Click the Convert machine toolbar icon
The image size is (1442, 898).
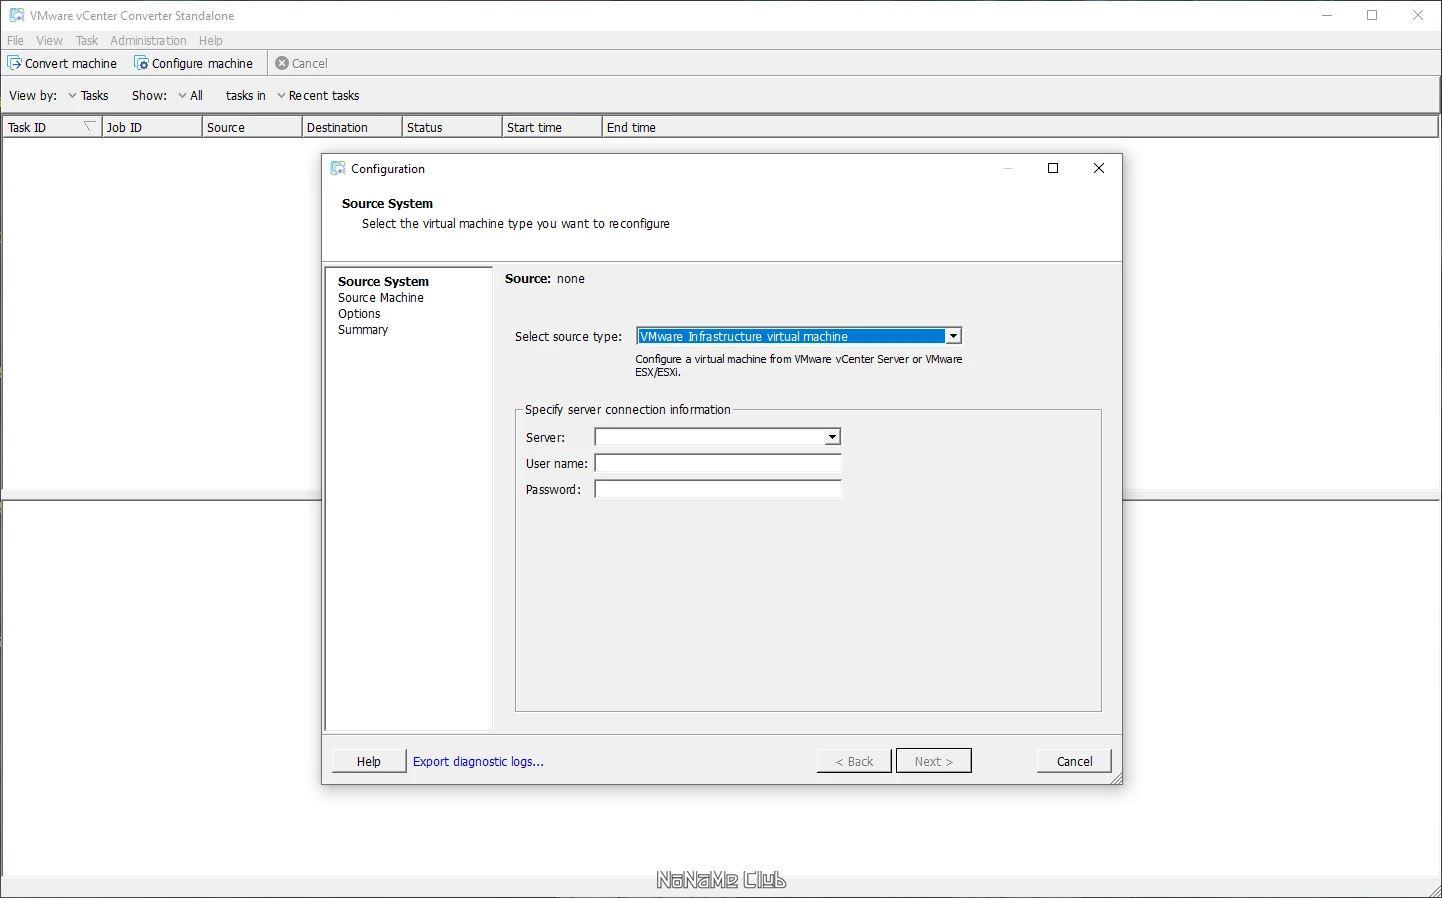pyautogui.click(x=14, y=63)
